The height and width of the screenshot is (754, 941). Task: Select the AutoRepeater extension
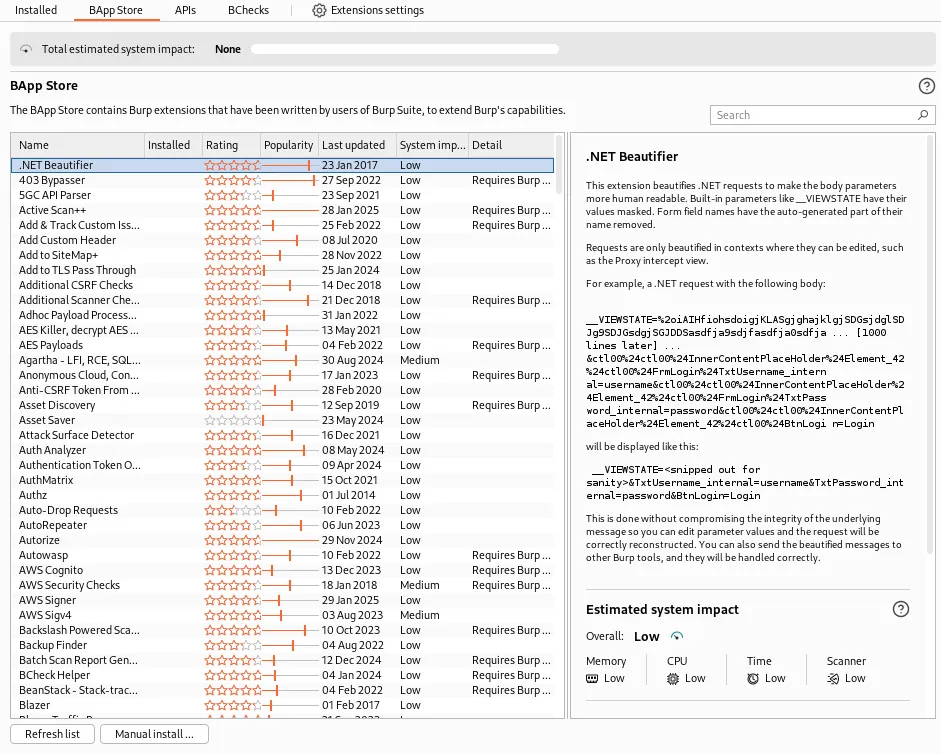[x=282, y=525]
